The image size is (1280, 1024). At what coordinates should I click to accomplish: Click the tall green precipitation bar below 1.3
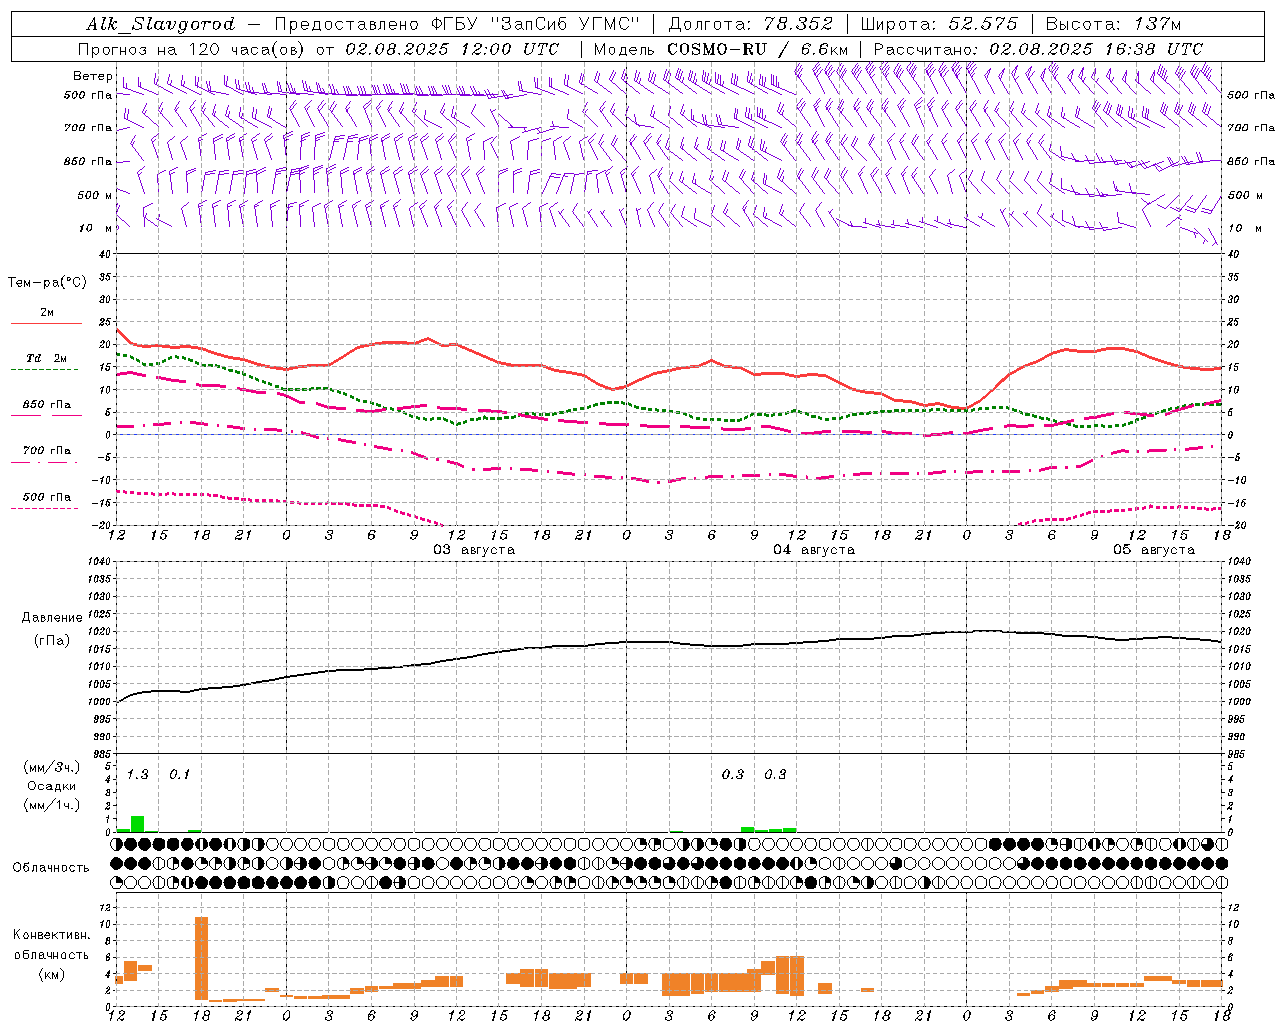(x=137, y=824)
